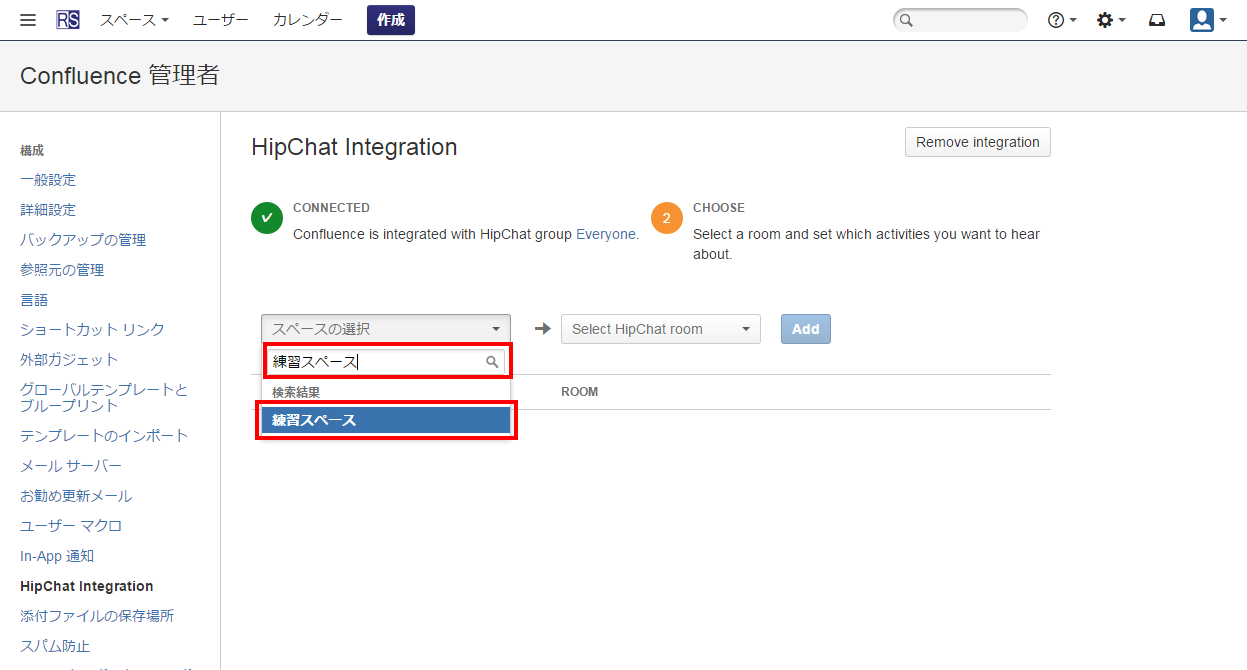Click the CONNECTED status label

pyautogui.click(x=331, y=208)
